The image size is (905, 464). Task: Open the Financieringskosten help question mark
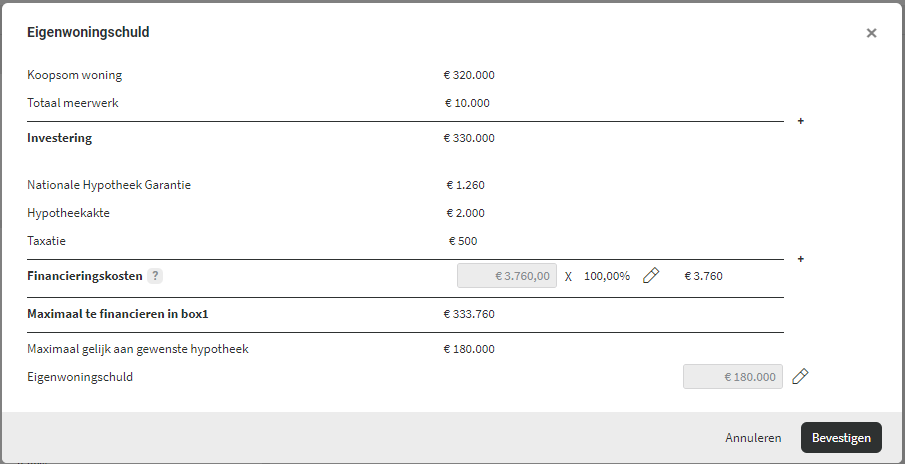(155, 276)
